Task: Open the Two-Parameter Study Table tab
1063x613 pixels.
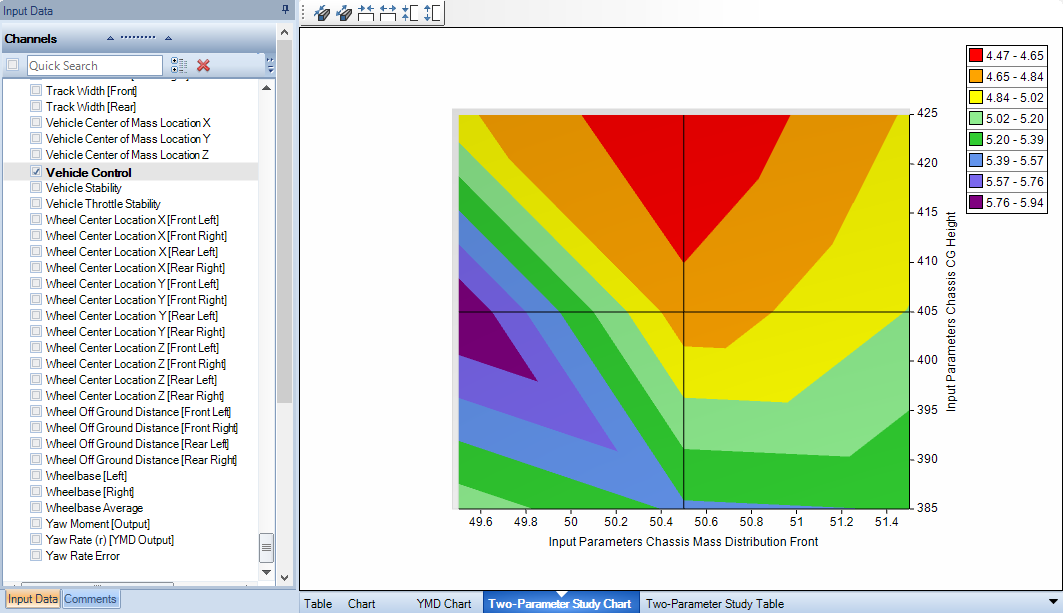Action: [715, 604]
